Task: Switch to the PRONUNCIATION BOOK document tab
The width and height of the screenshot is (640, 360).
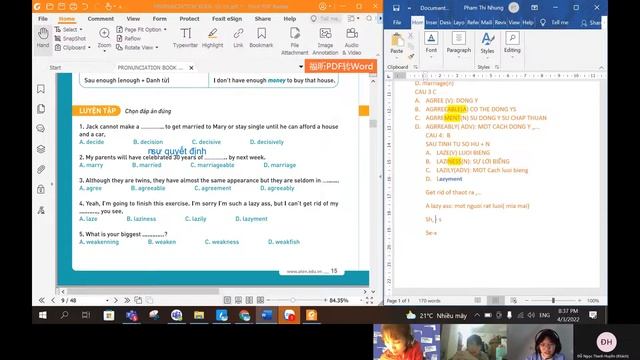Action: (x=150, y=67)
